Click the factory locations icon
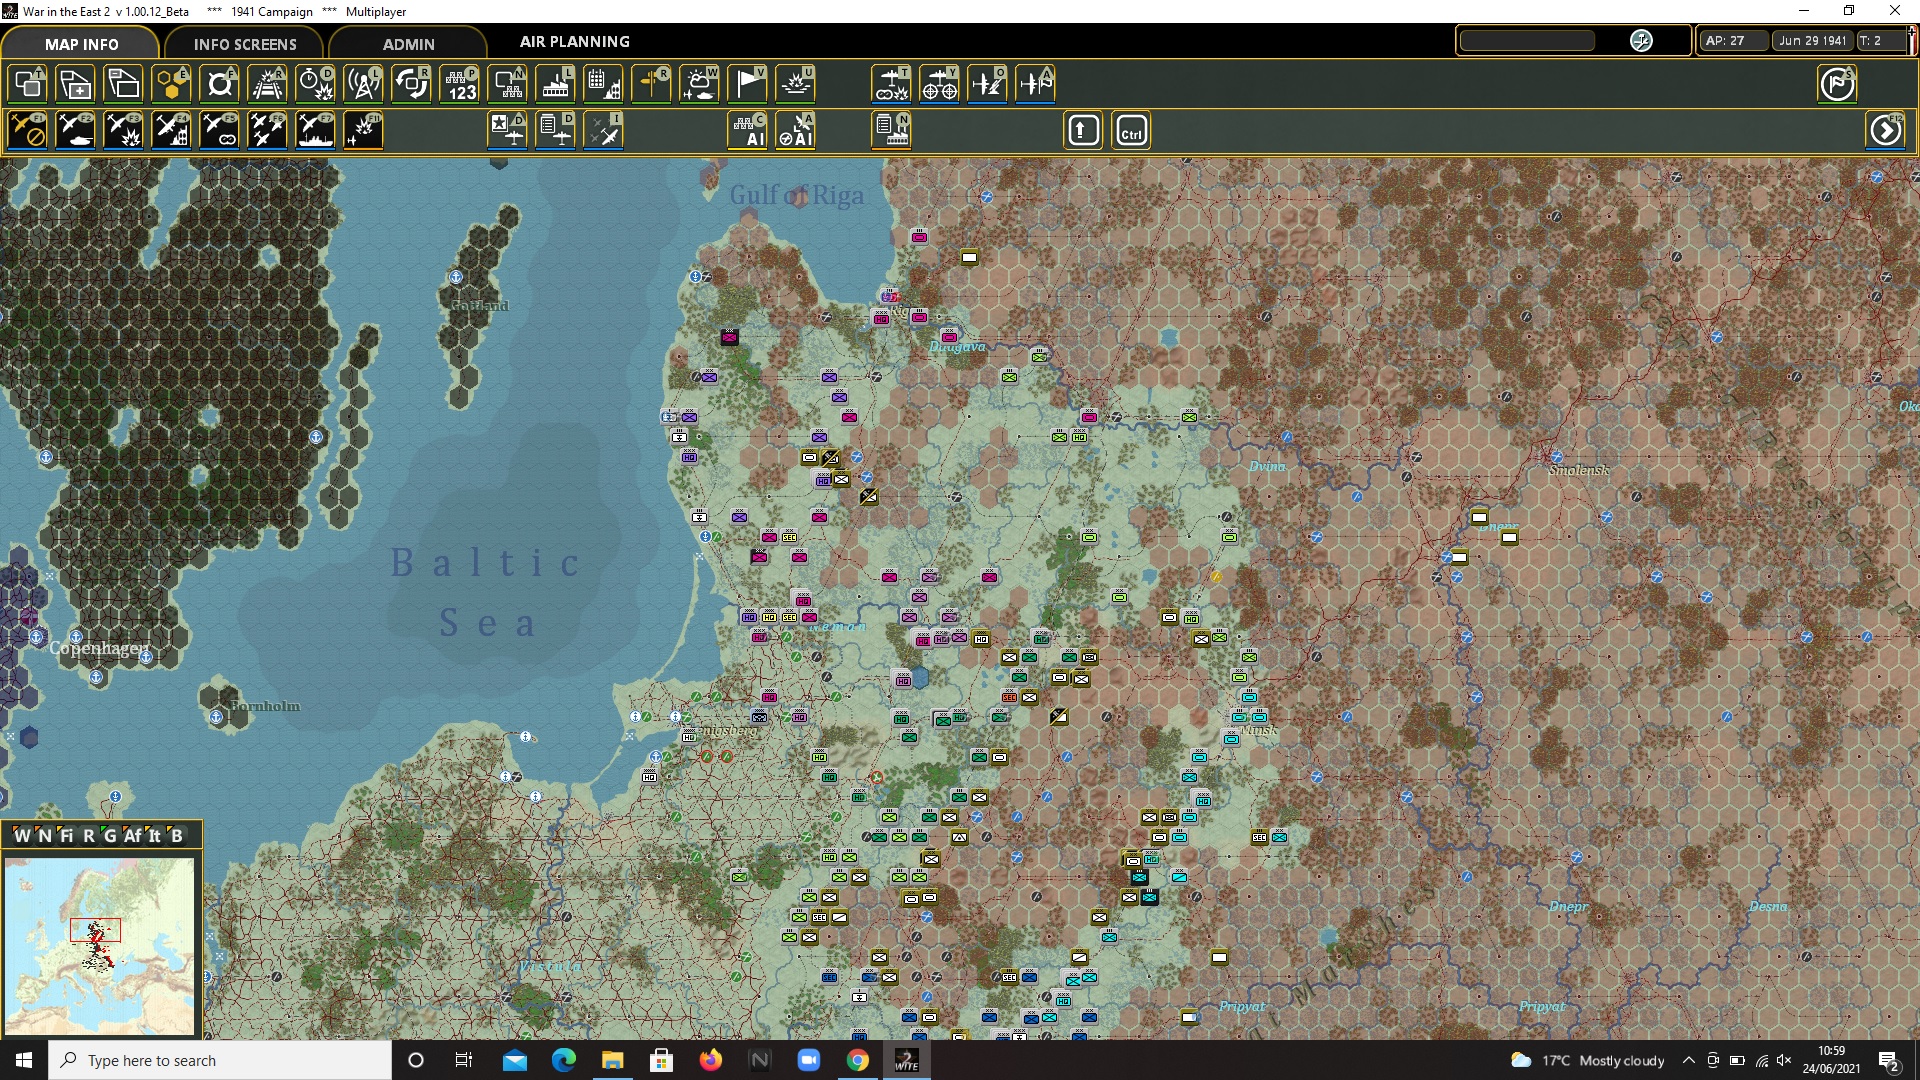Image resolution: width=1920 pixels, height=1080 pixels. tap(555, 84)
